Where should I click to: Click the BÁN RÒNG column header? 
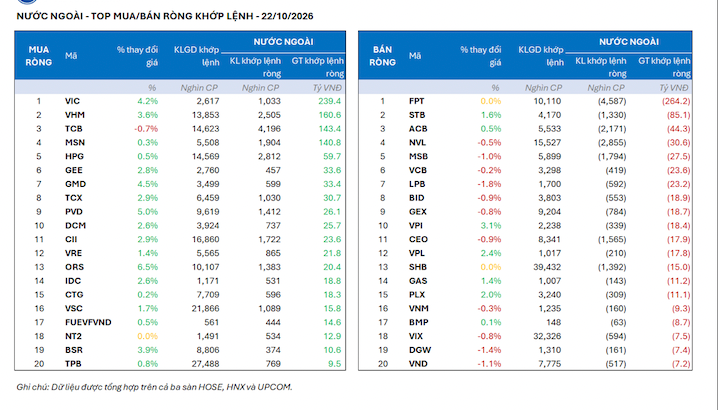(x=382, y=56)
